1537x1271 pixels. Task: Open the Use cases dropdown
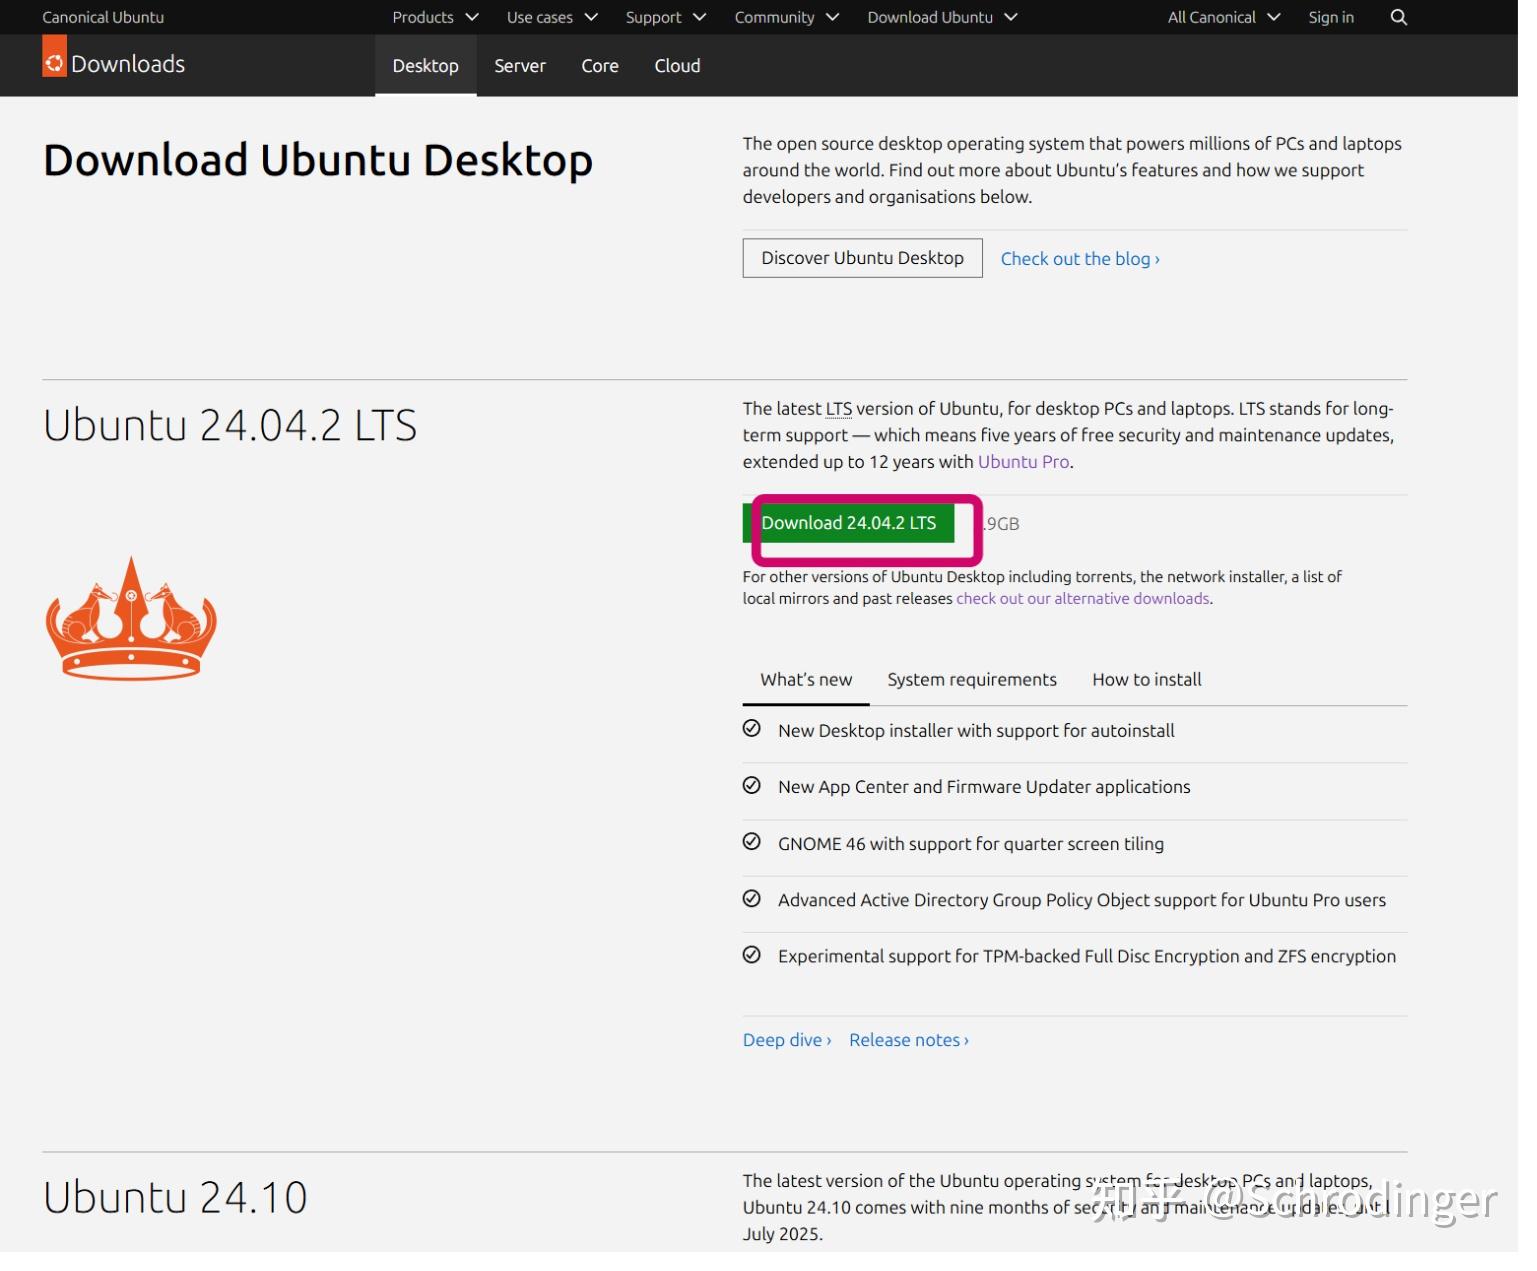point(550,17)
